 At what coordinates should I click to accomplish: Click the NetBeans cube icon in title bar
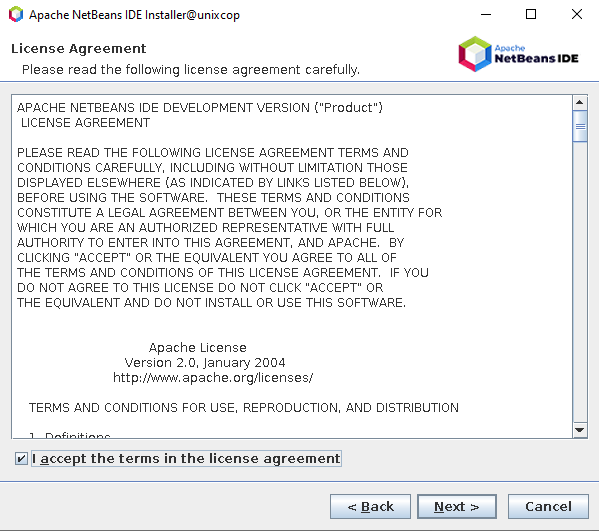pos(16,15)
